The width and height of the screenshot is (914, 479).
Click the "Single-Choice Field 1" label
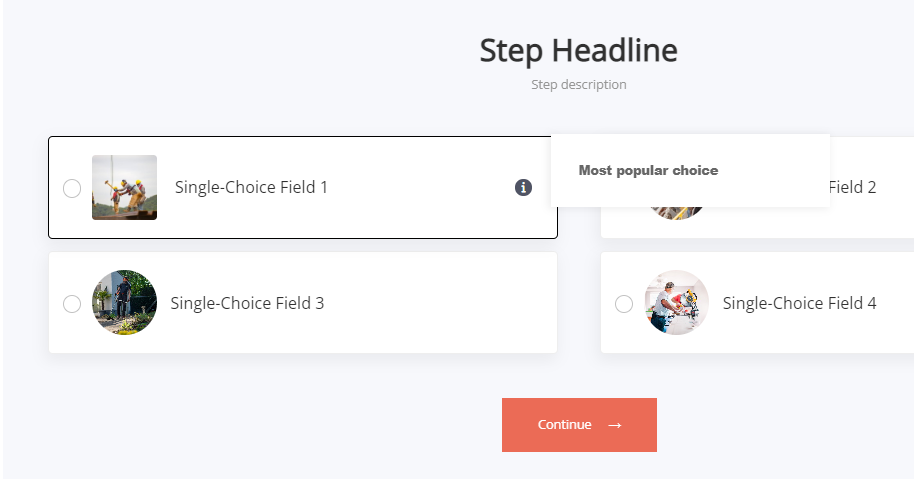pos(251,187)
